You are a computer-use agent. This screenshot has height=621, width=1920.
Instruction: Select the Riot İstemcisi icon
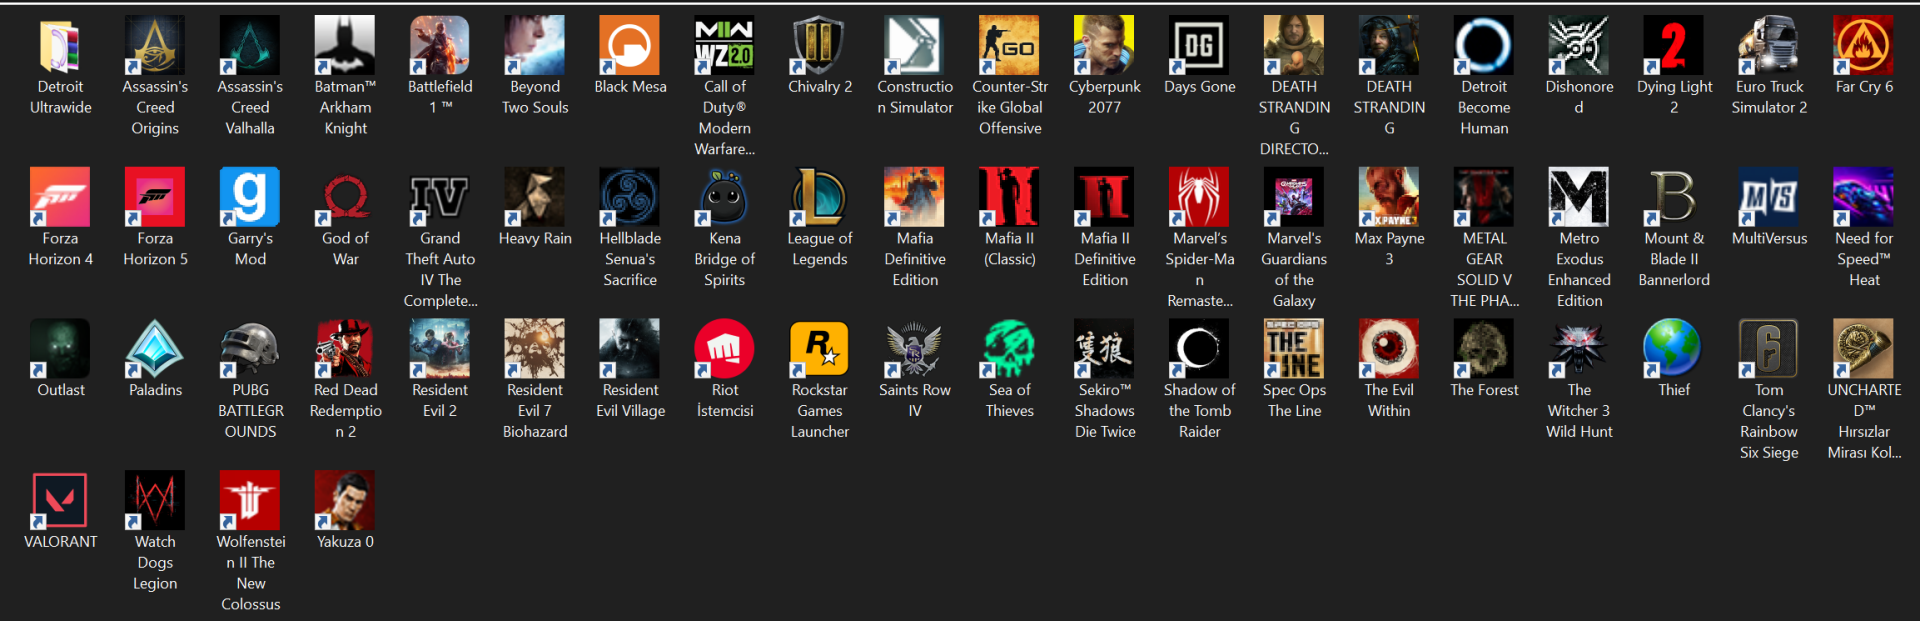[725, 349]
